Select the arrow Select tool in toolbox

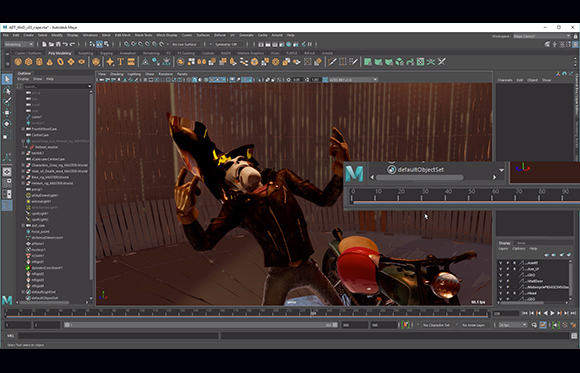(x=7, y=79)
